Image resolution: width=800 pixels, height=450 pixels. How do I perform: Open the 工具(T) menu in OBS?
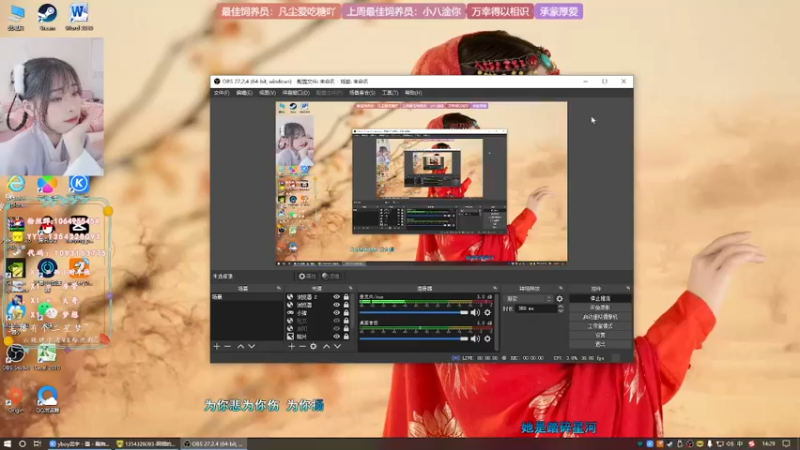(x=390, y=93)
